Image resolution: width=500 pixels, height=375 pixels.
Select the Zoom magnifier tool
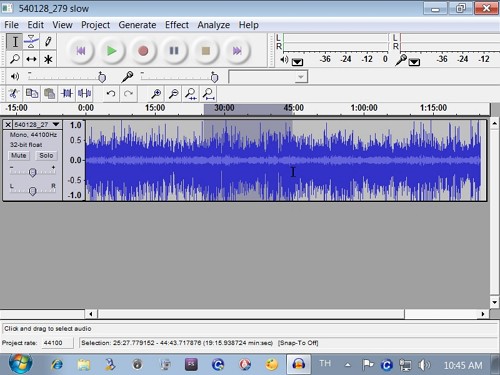click(x=15, y=59)
